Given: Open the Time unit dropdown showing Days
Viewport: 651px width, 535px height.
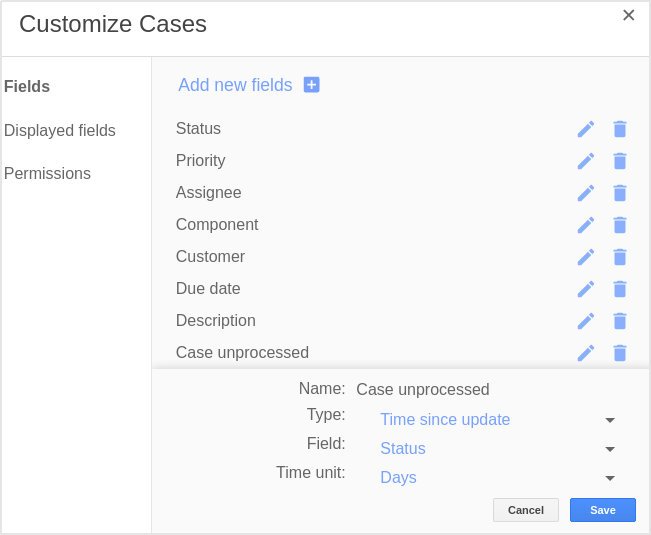Looking at the screenshot, I should [497, 478].
